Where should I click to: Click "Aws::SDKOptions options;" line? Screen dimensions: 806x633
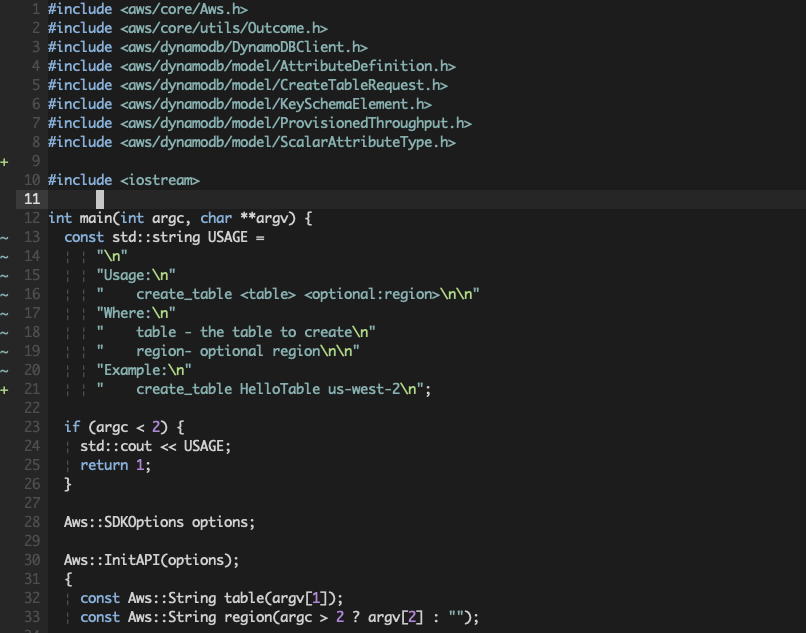[x=159, y=522]
